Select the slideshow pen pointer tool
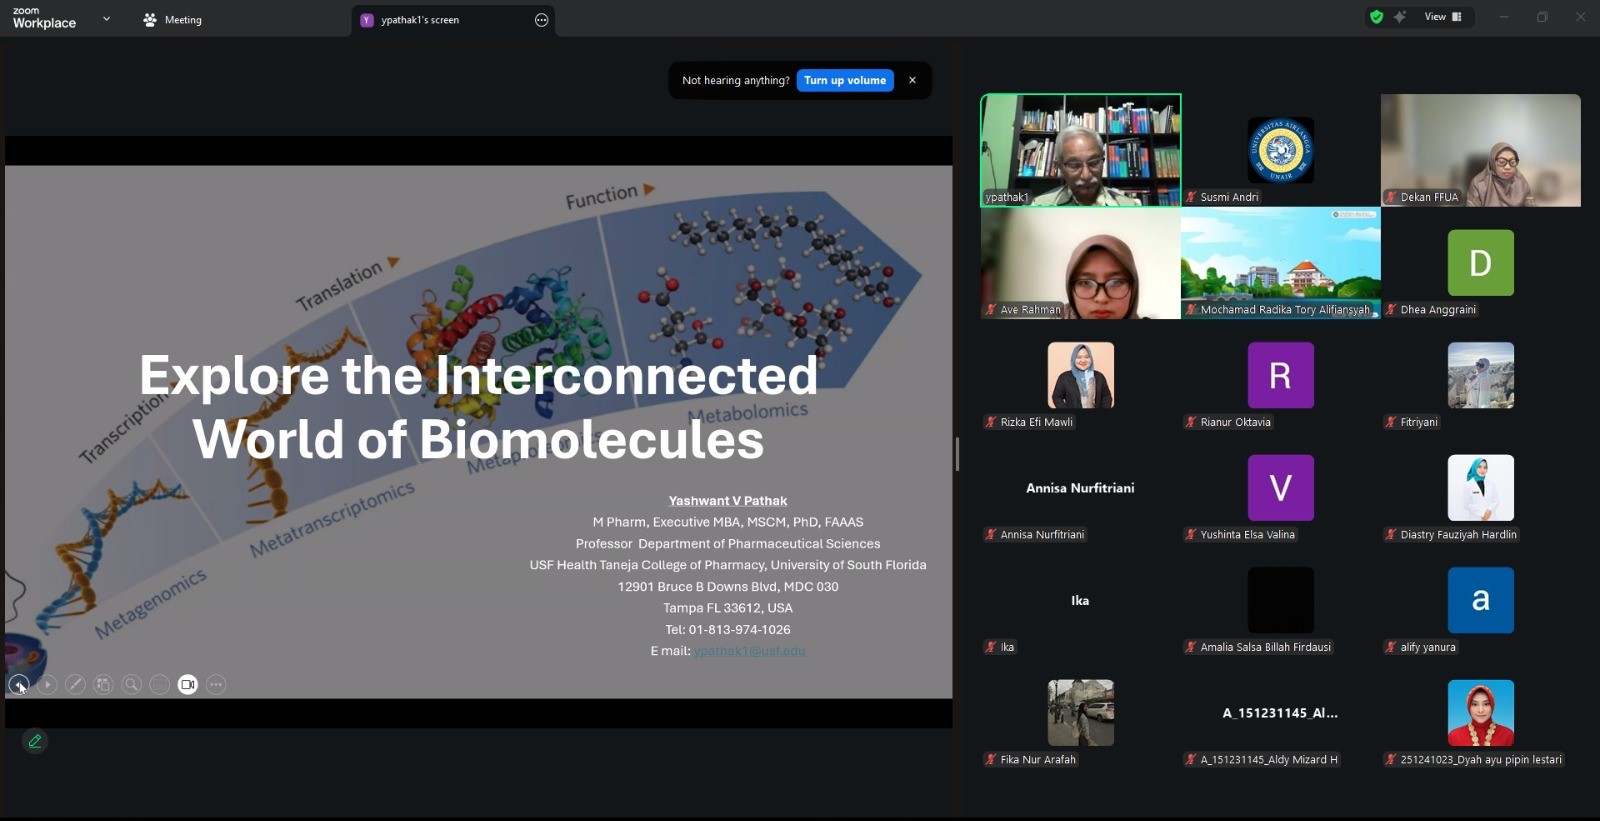The width and height of the screenshot is (1600, 821). pyautogui.click(x=75, y=685)
